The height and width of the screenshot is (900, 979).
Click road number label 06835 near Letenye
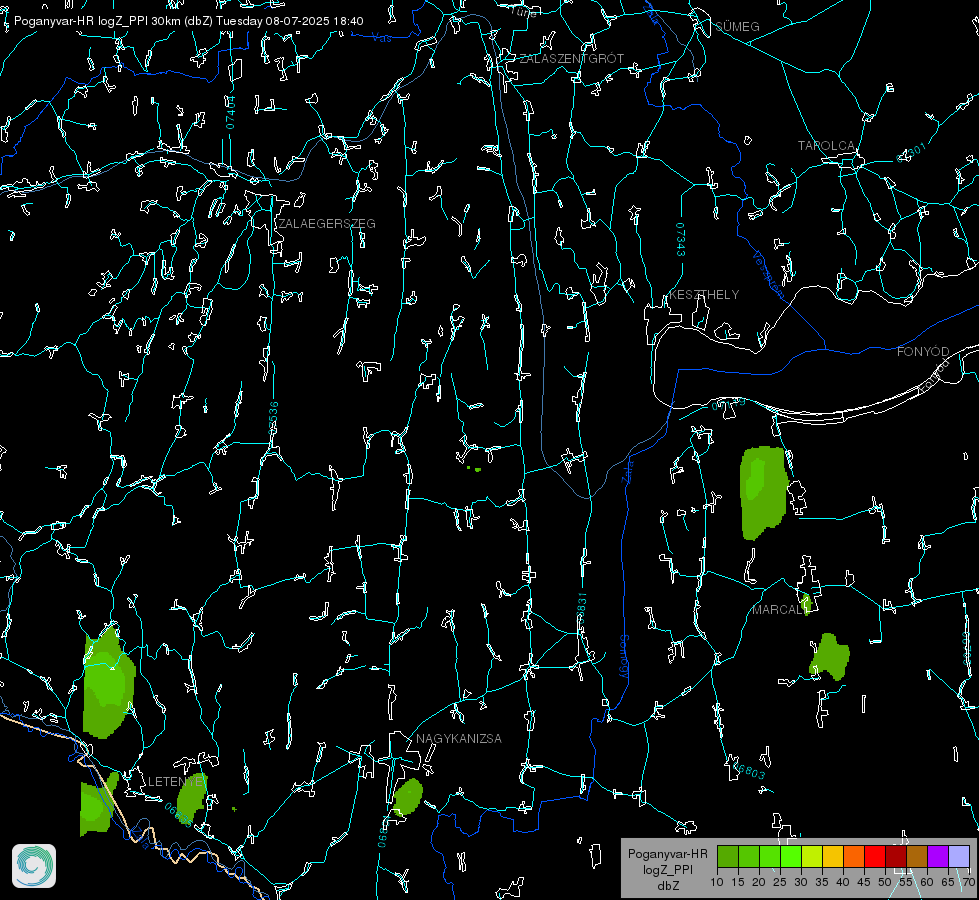(x=179, y=814)
